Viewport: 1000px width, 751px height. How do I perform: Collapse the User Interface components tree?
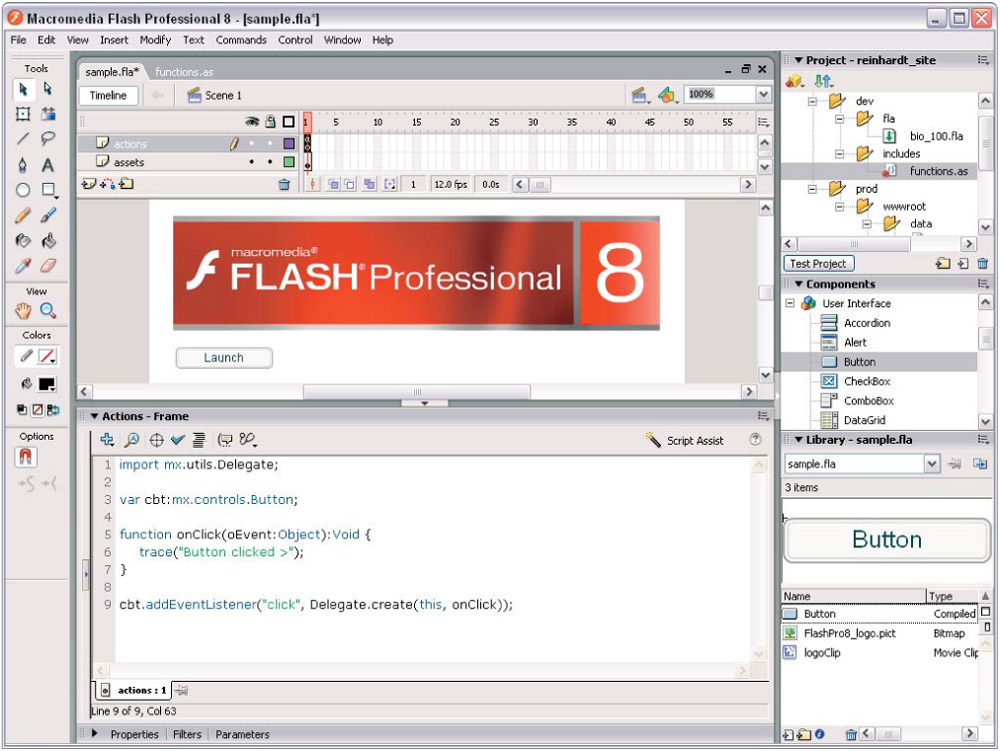(x=789, y=304)
